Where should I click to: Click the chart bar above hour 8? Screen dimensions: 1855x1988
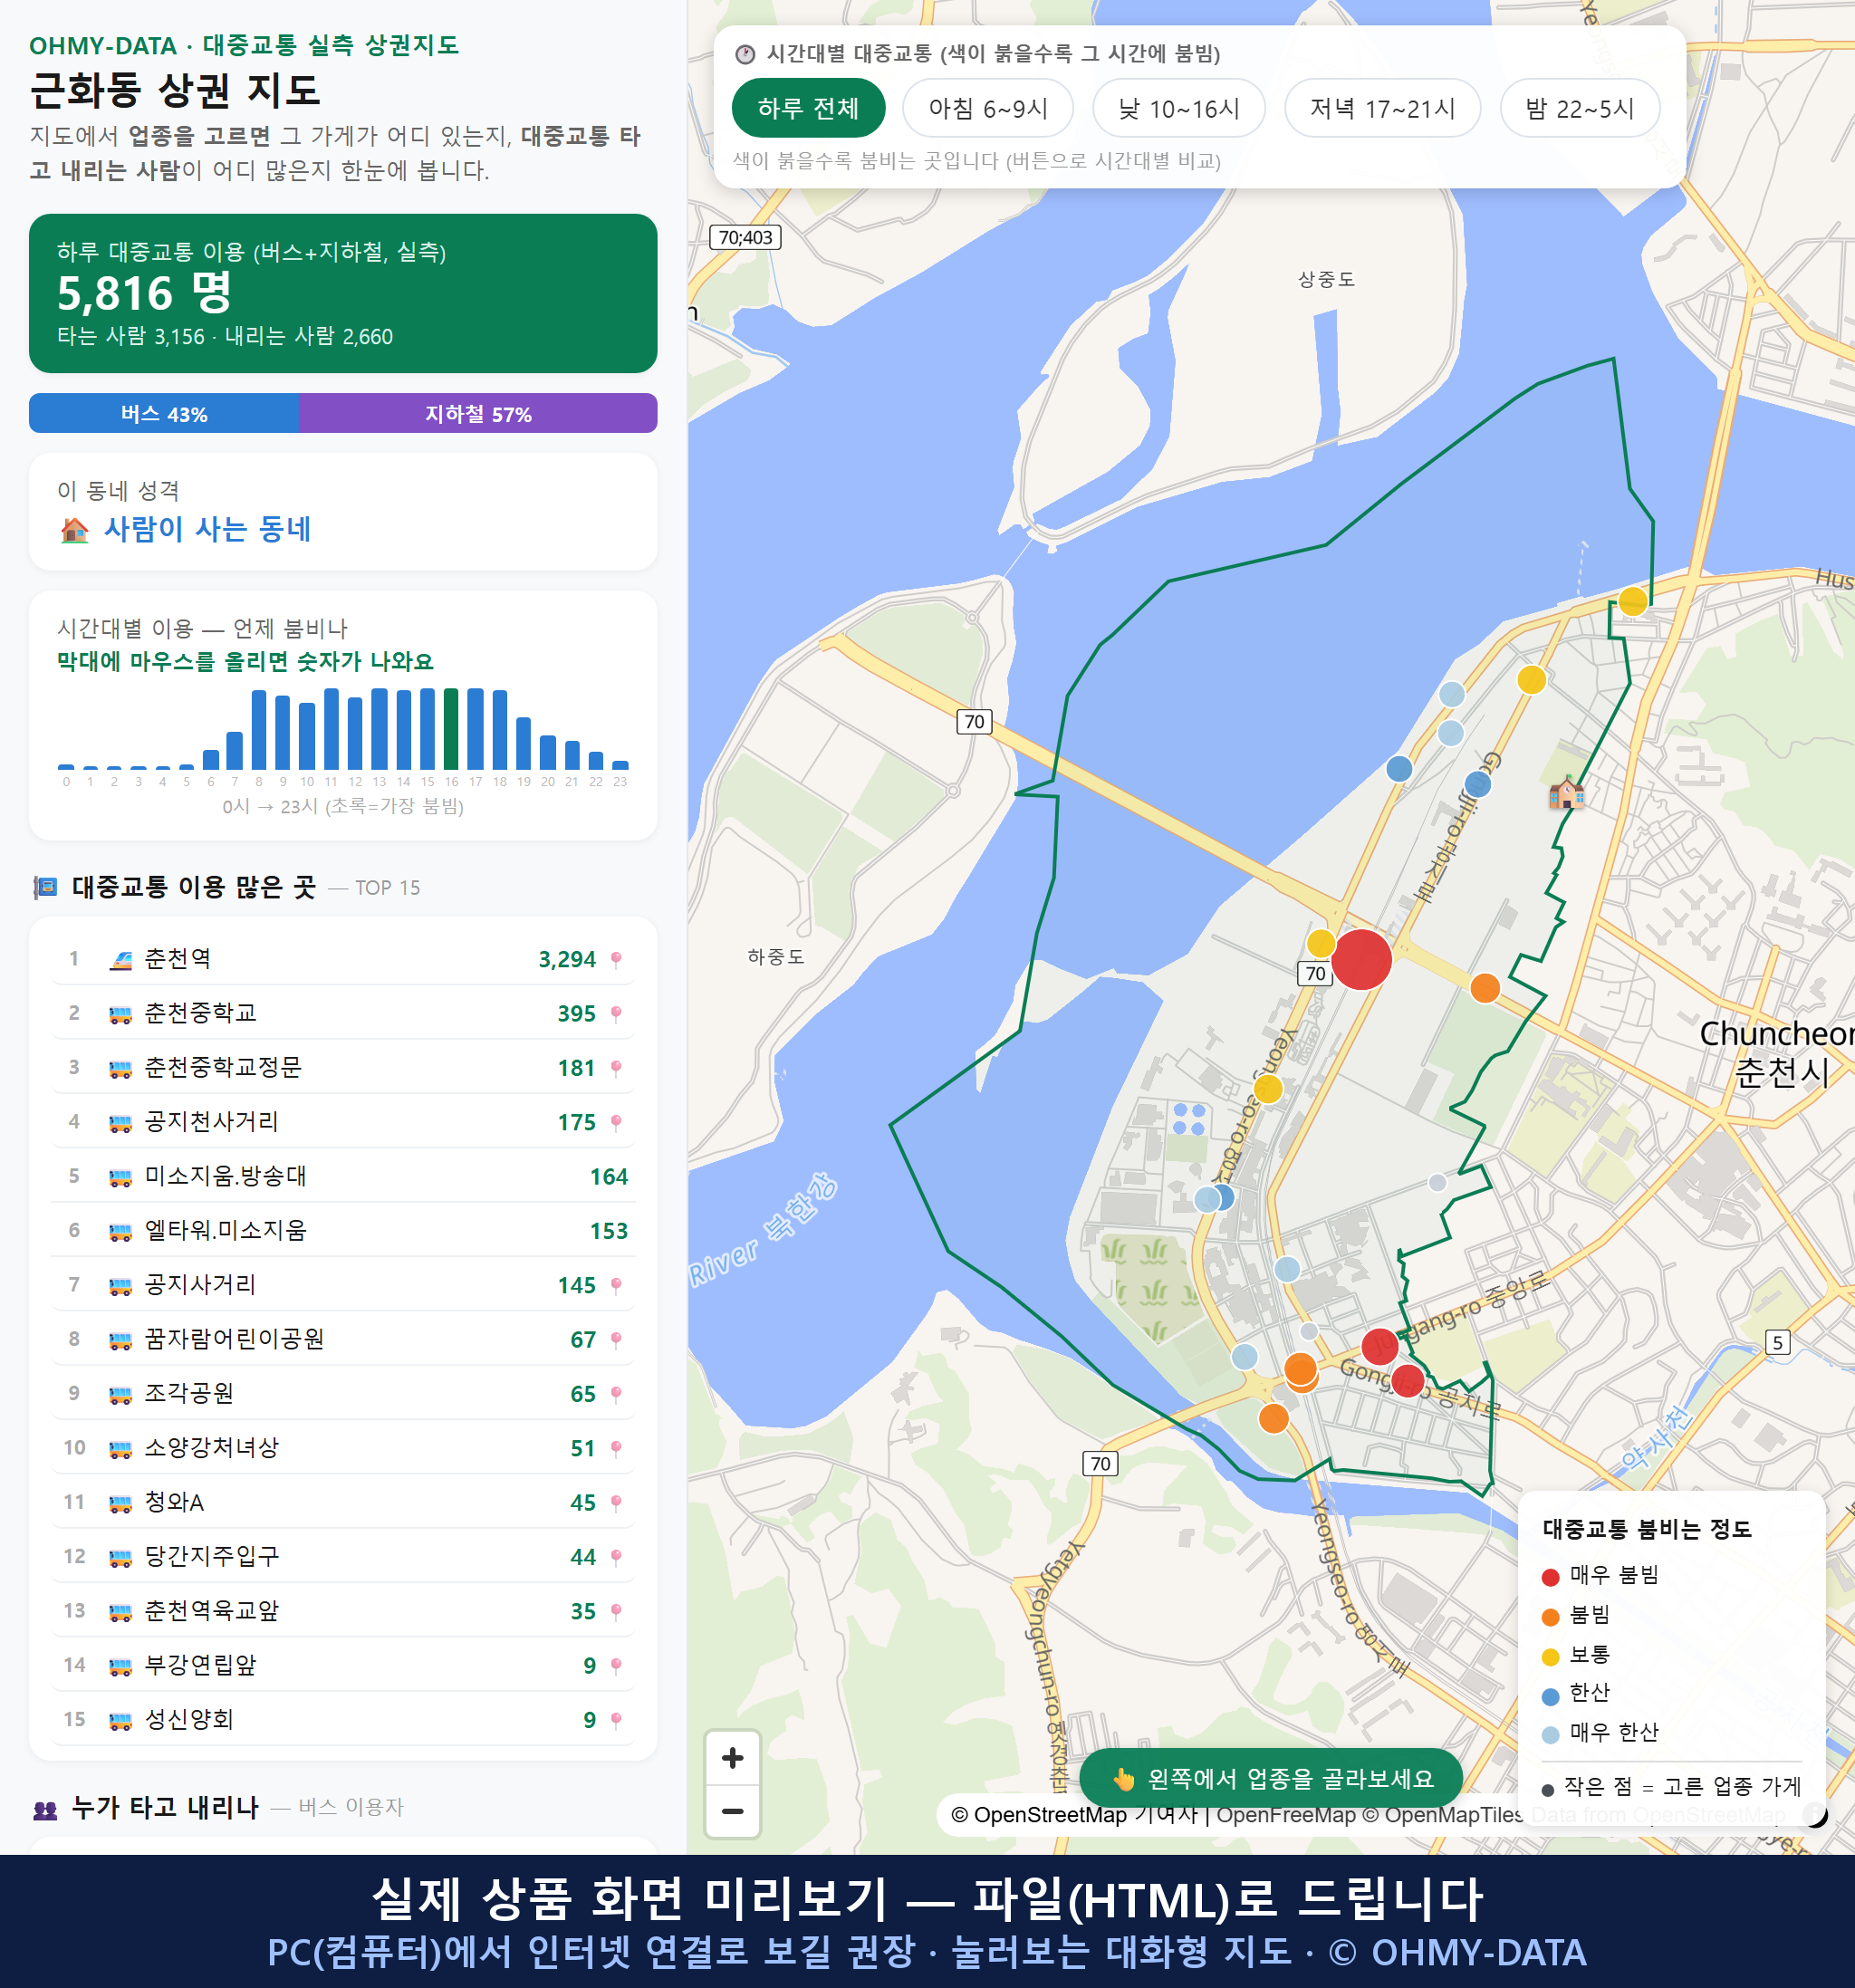[259, 729]
